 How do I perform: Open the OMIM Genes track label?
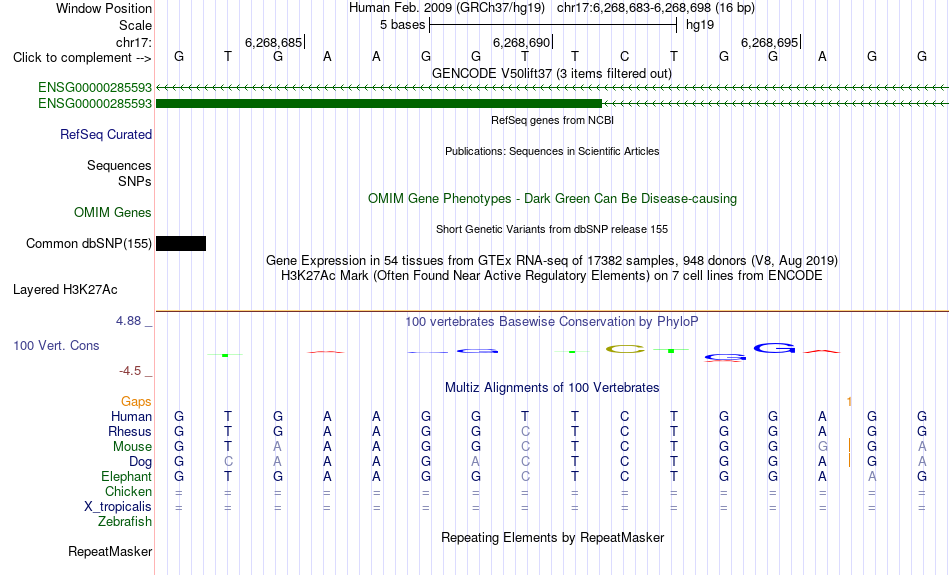[x=113, y=213]
